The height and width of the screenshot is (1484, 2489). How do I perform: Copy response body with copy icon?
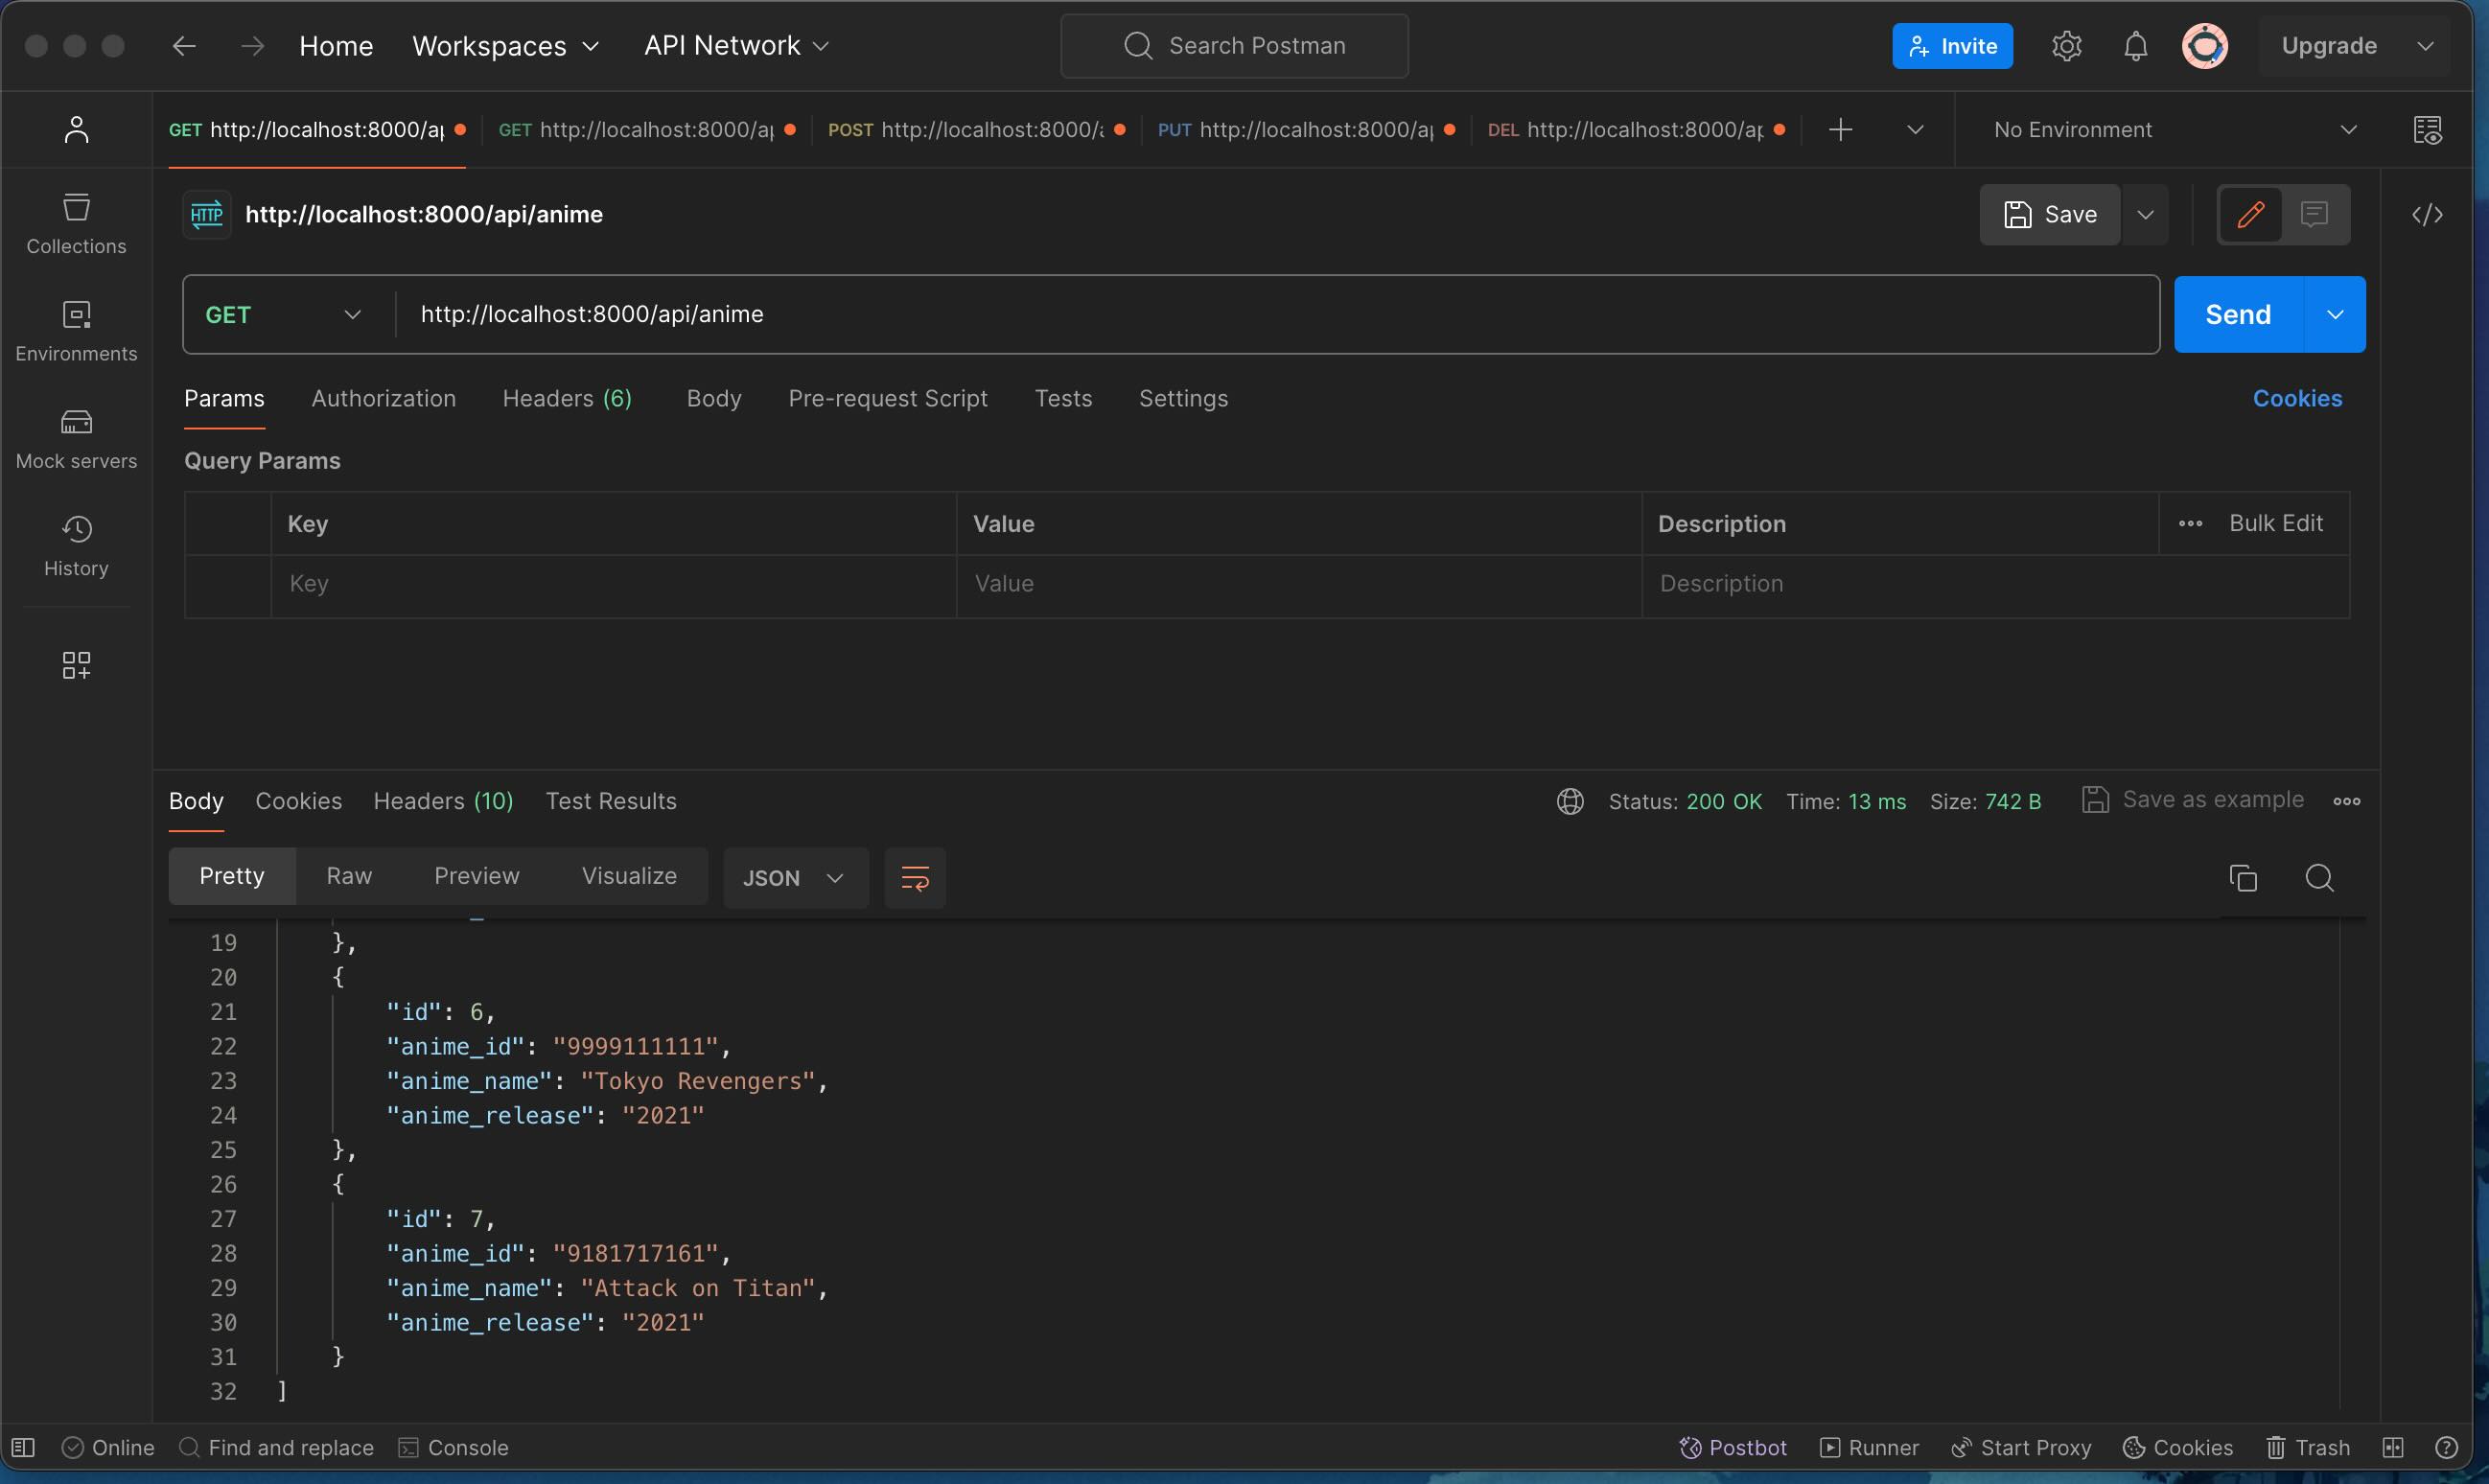coord(2243,878)
